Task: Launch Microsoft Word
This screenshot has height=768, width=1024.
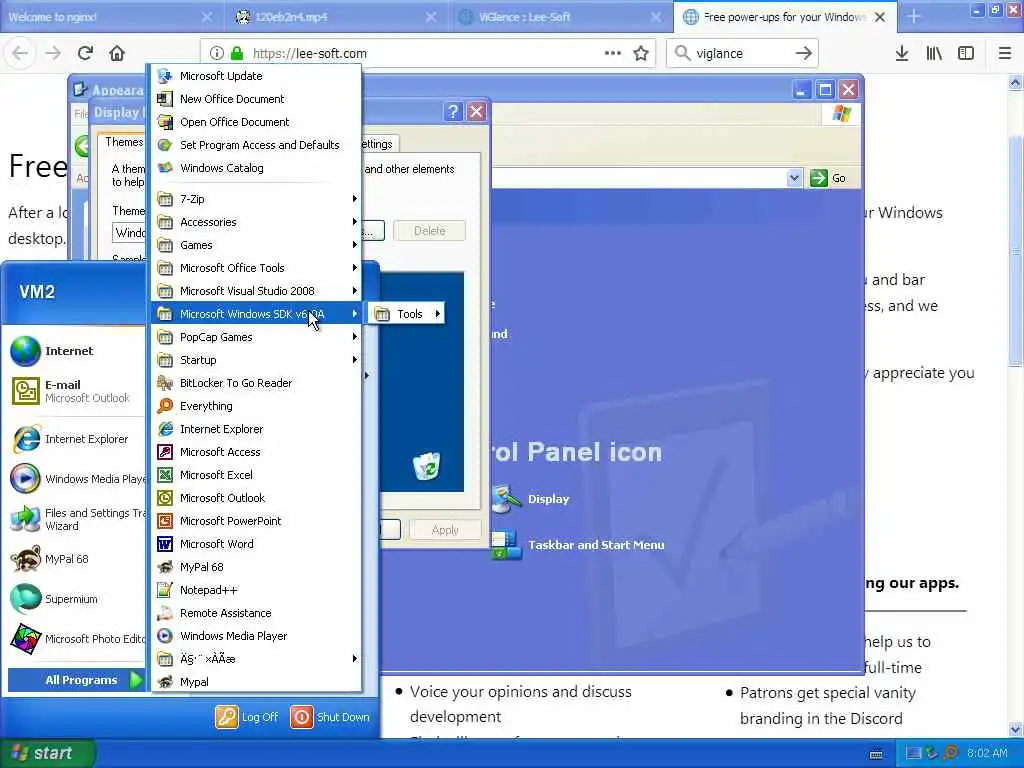Action: pos(256,544)
